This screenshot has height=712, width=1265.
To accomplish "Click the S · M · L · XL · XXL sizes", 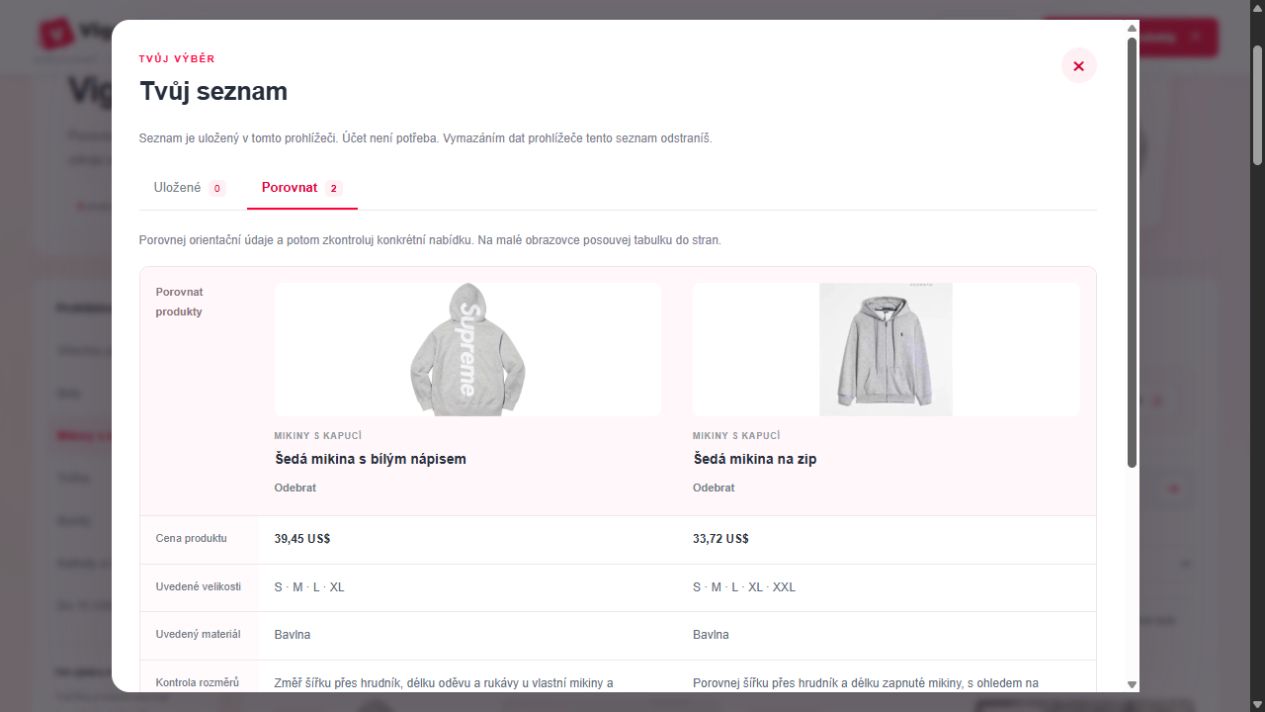I will pos(744,587).
